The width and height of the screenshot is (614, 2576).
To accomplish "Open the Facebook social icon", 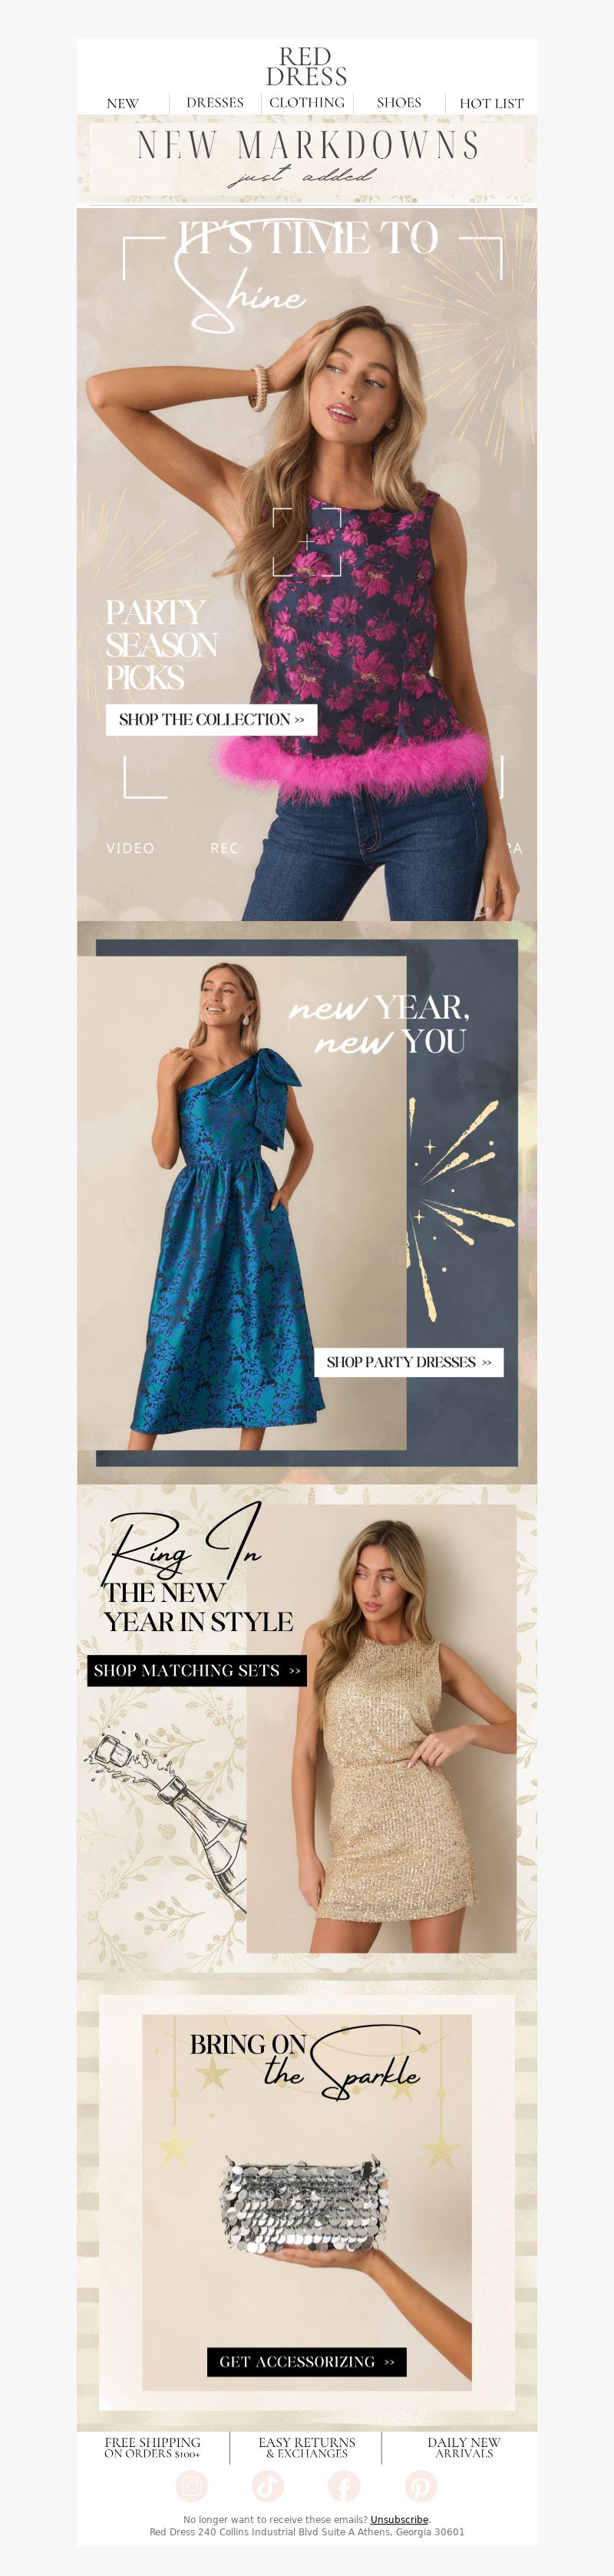I will click(344, 2486).
